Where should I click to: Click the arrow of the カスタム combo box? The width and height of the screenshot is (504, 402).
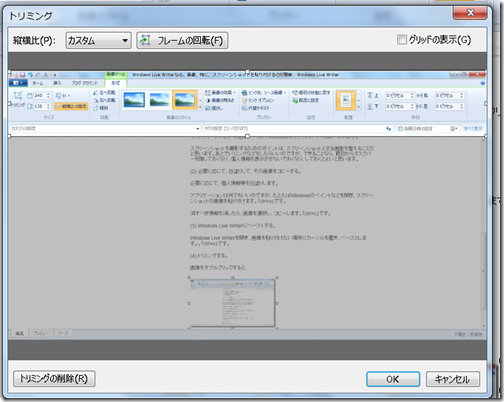pos(125,41)
